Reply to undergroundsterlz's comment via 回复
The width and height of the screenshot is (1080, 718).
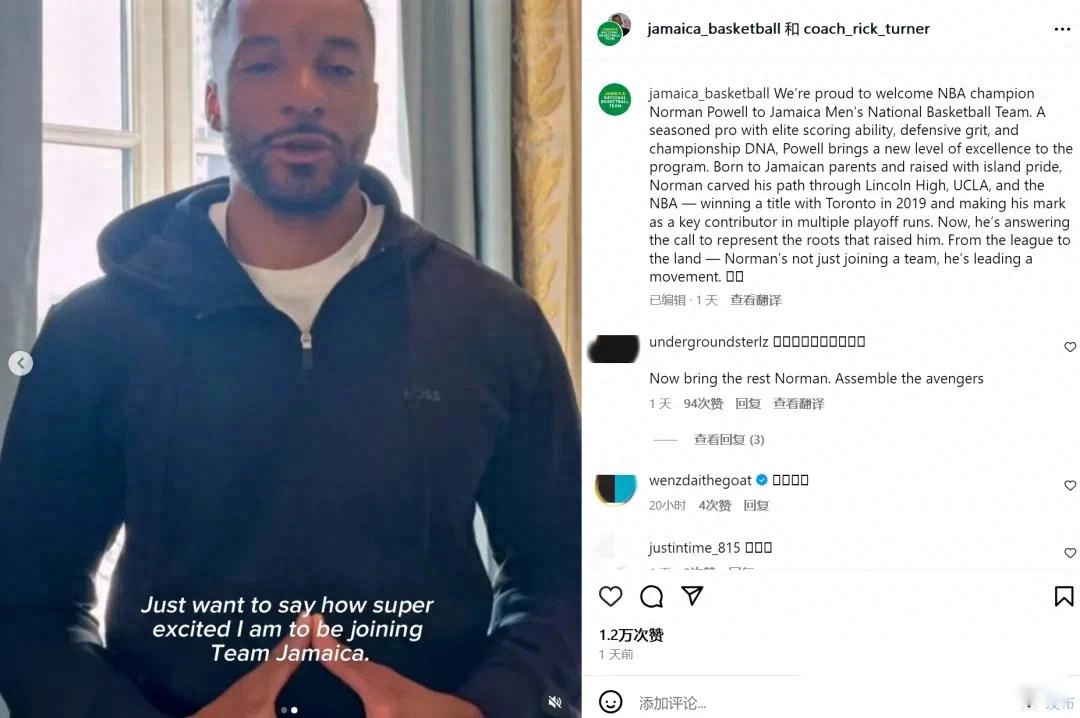pyautogui.click(x=748, y=404)
